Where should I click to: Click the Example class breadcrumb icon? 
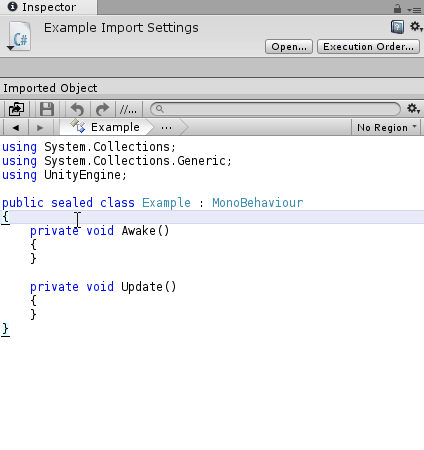[x=78, y=126]
